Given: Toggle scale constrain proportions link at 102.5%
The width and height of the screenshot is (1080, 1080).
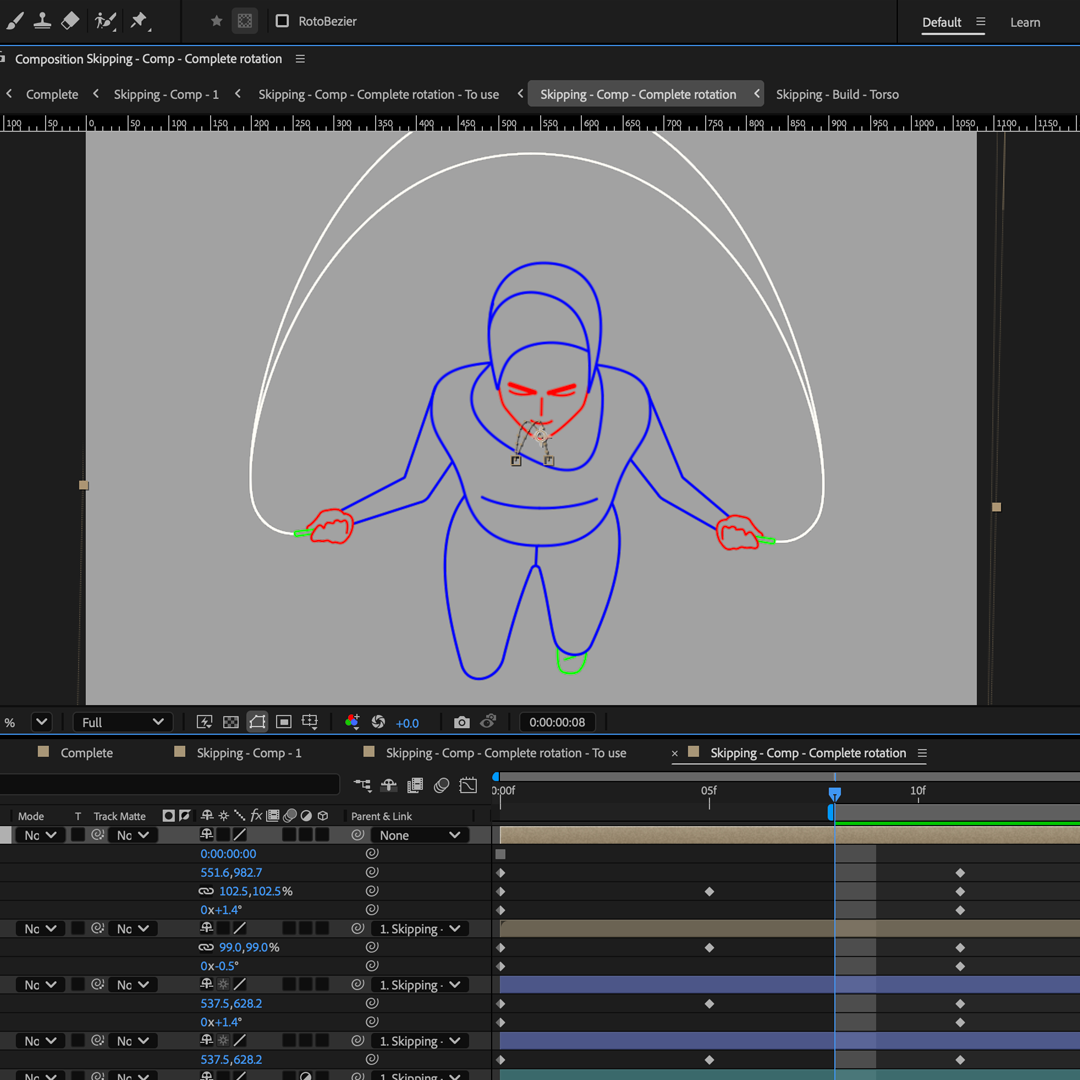Looking at the screenshot, I should (x=206, y=891).
